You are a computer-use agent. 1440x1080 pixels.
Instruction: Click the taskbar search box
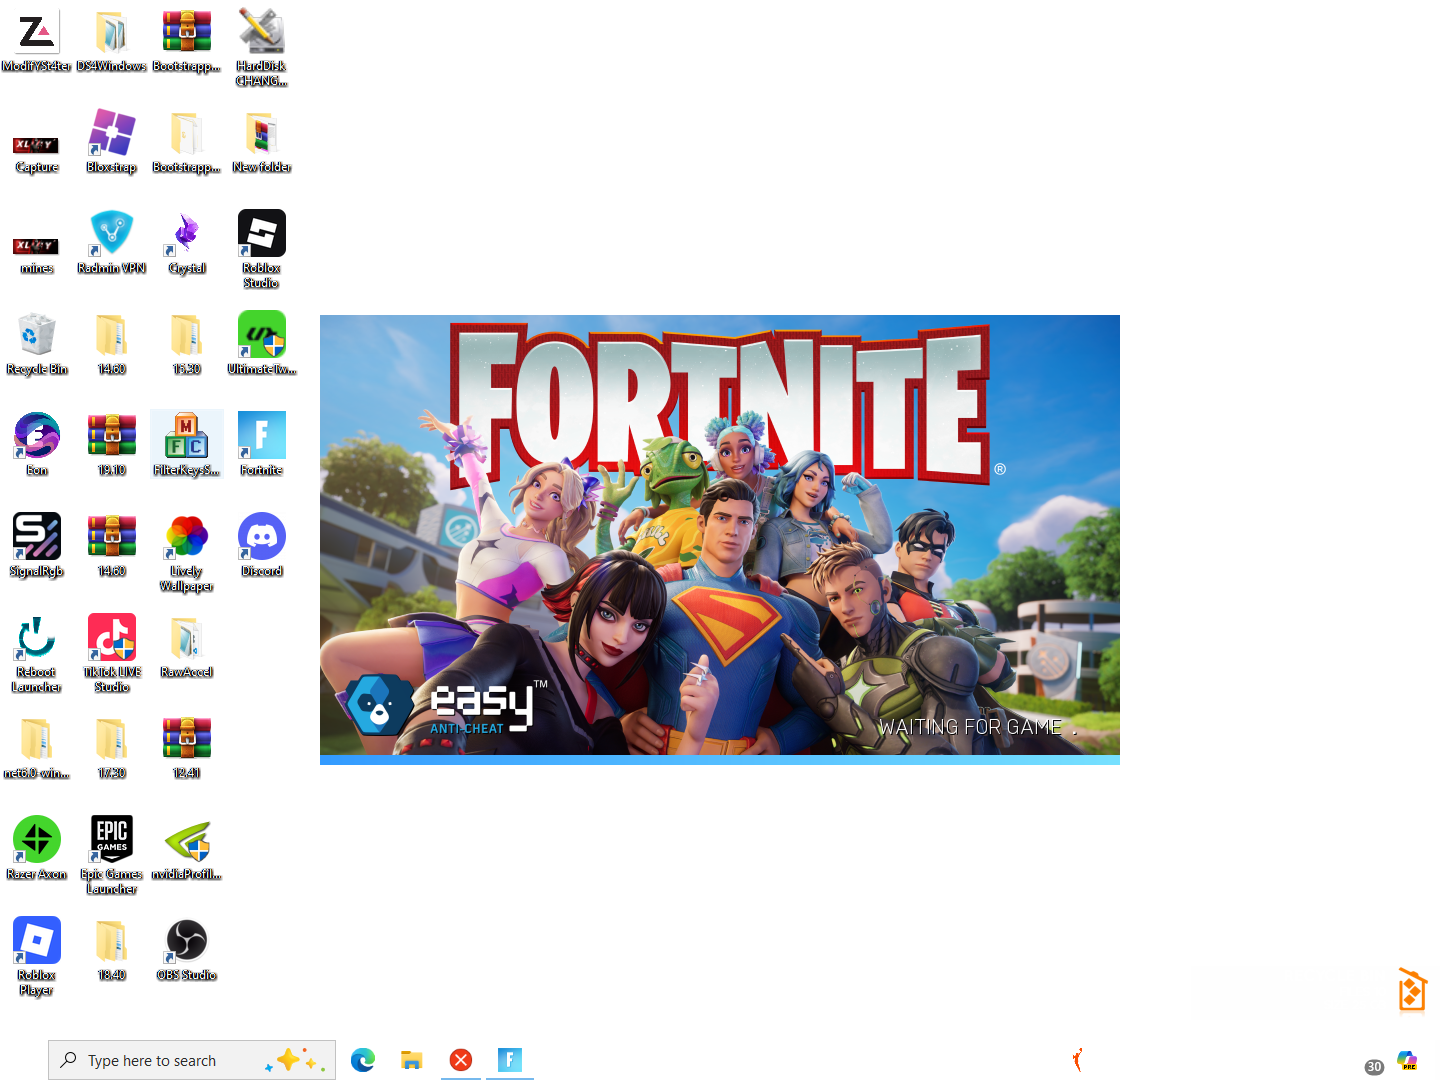(x=192, y=1060)
